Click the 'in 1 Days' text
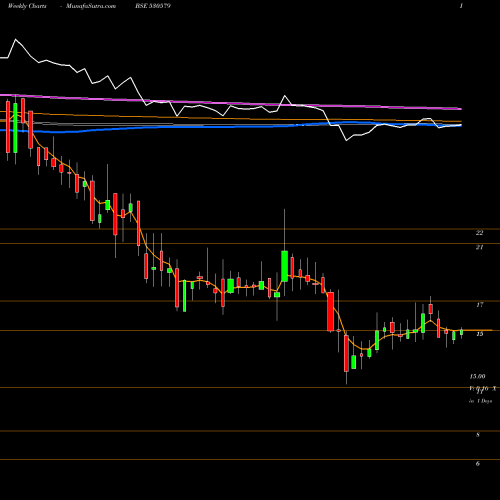The height and width of the screenshot is (500, 500). click(x=481, y=401)
